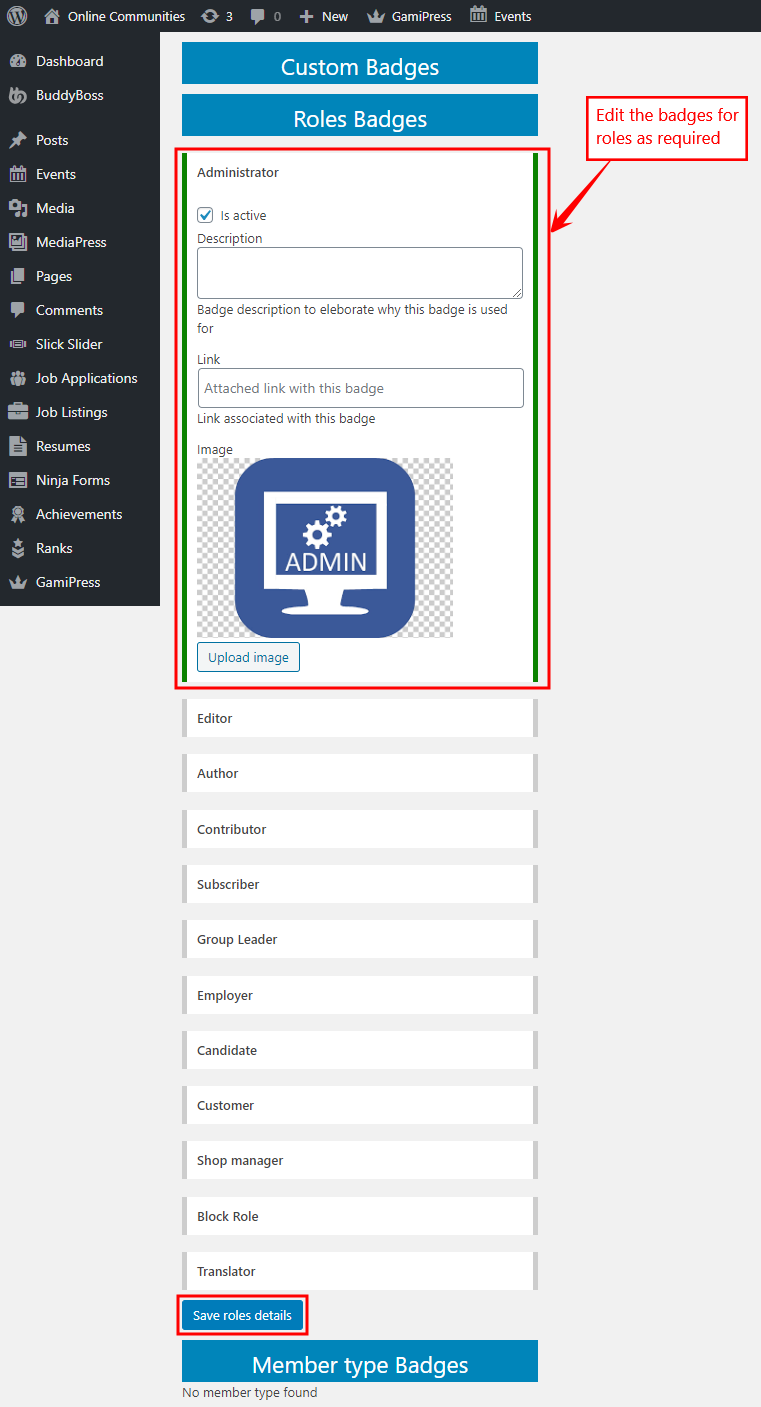Viewport: 761px width, 1407px height.
Task: Click the Achievements award icon
Action: tap(18, 514)
